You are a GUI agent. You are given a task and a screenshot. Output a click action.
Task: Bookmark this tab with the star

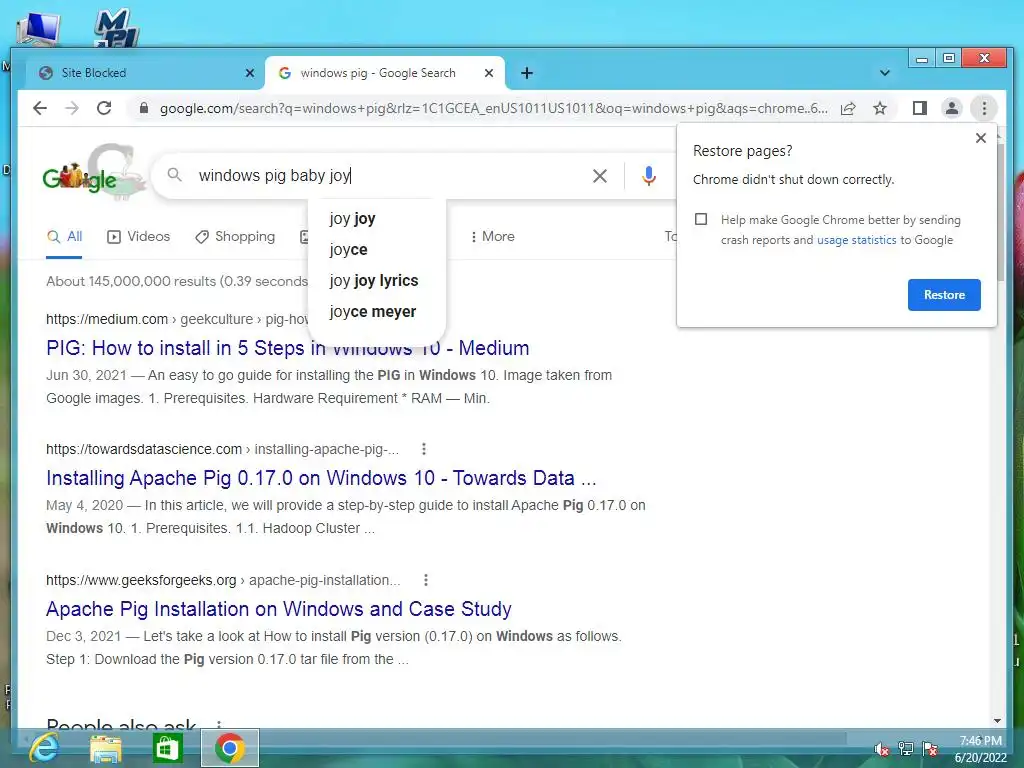tap(880, 108)
